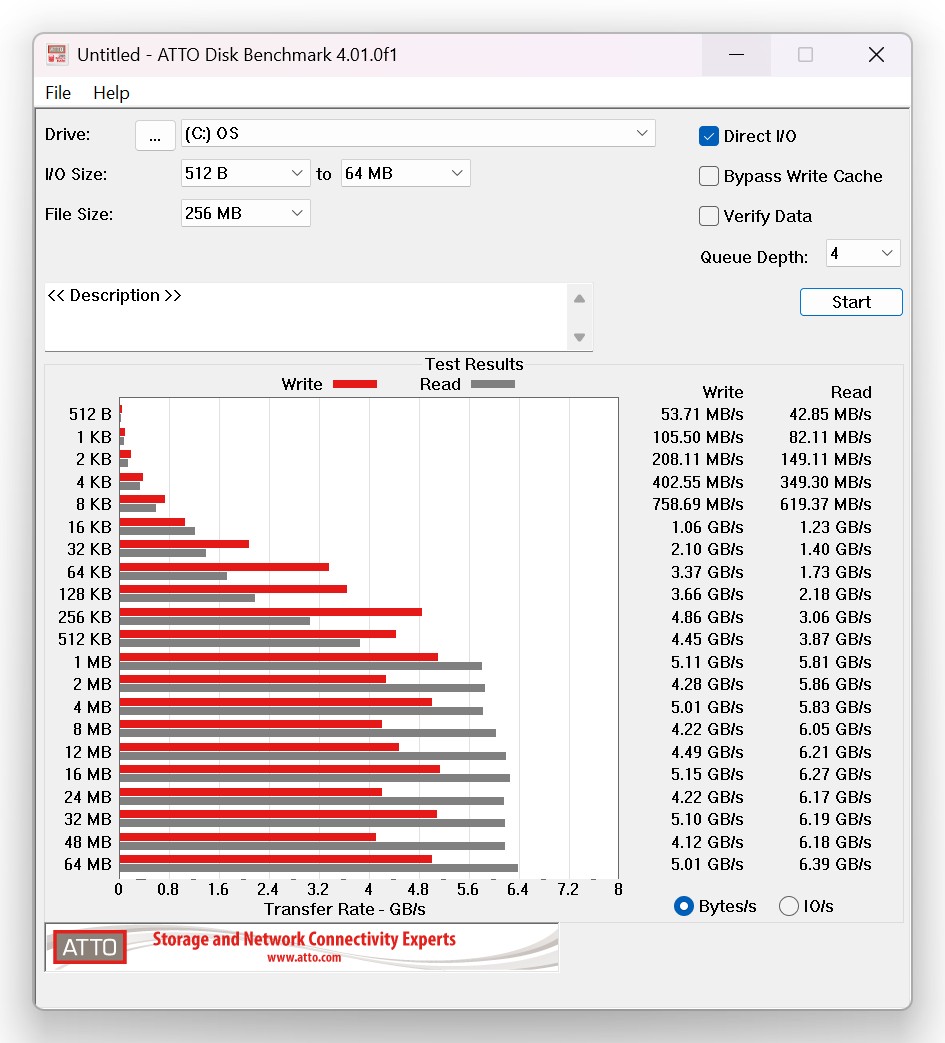Click the 16 MB row label

[x=88, y=774]
